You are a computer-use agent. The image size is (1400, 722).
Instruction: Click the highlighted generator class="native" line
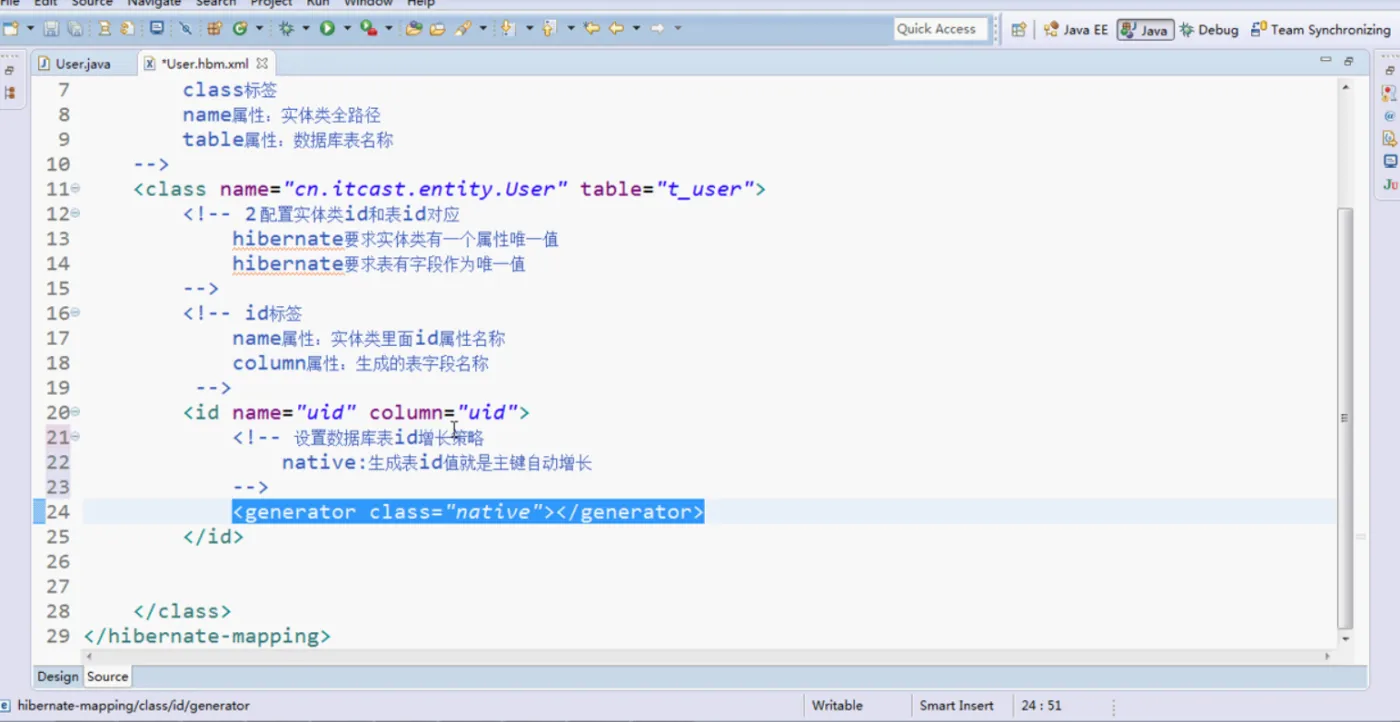click(468, 512)
